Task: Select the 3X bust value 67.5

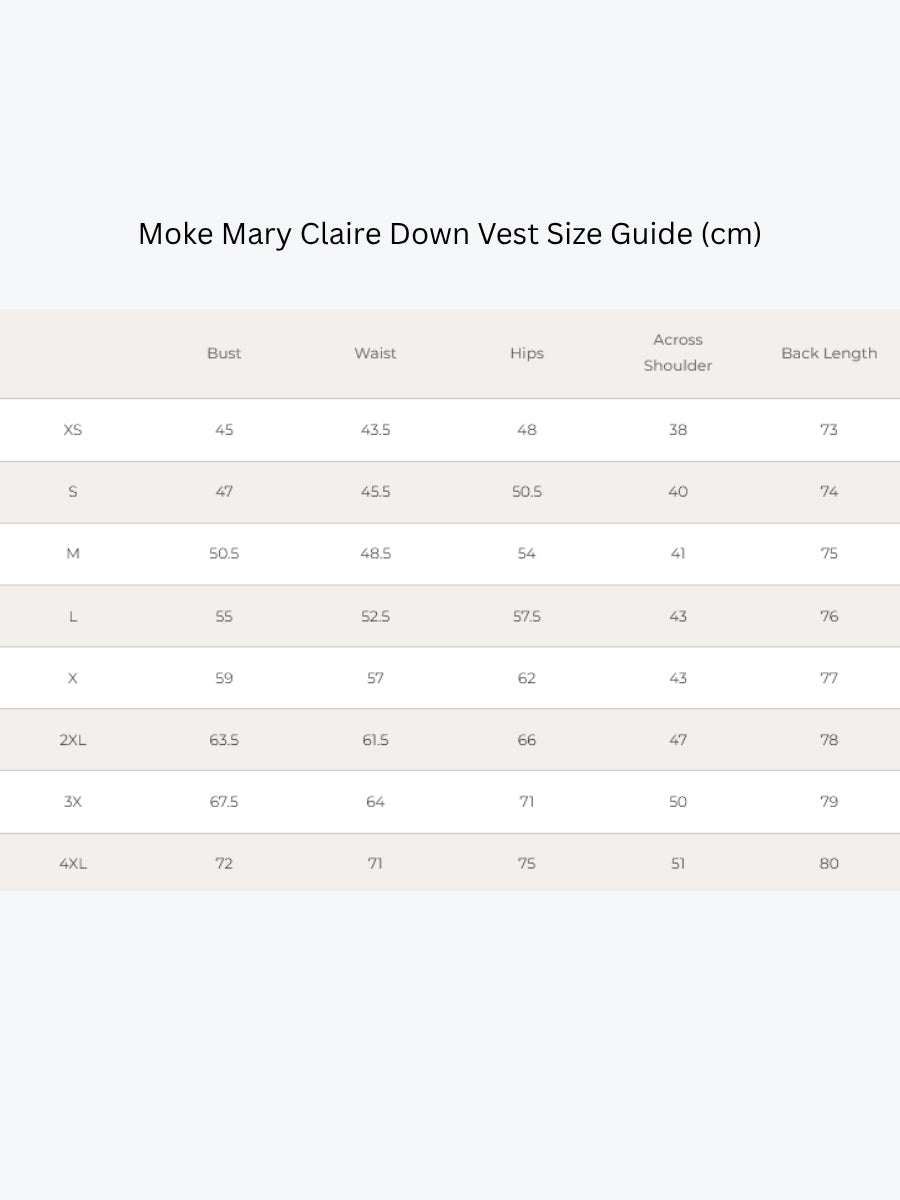Action: [224, 802]
